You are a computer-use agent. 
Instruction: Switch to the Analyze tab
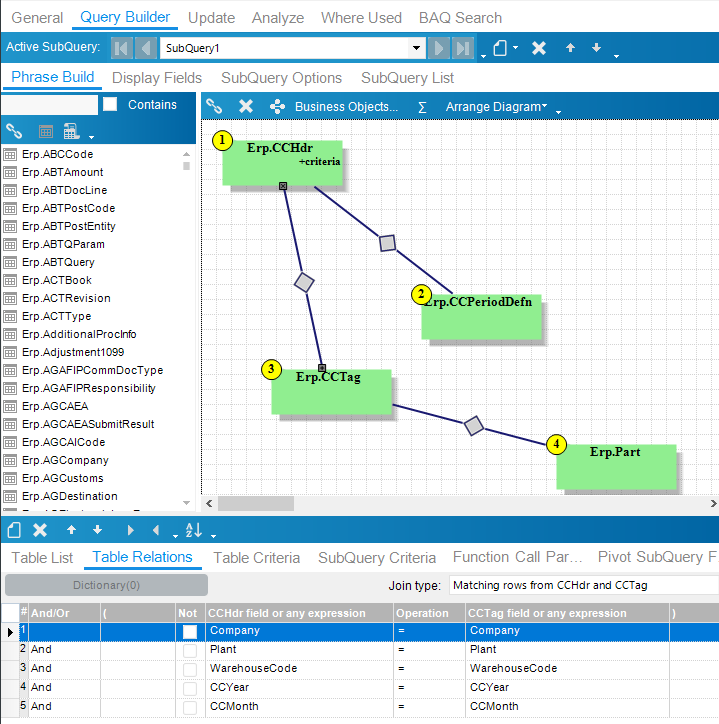pos(278,18)
